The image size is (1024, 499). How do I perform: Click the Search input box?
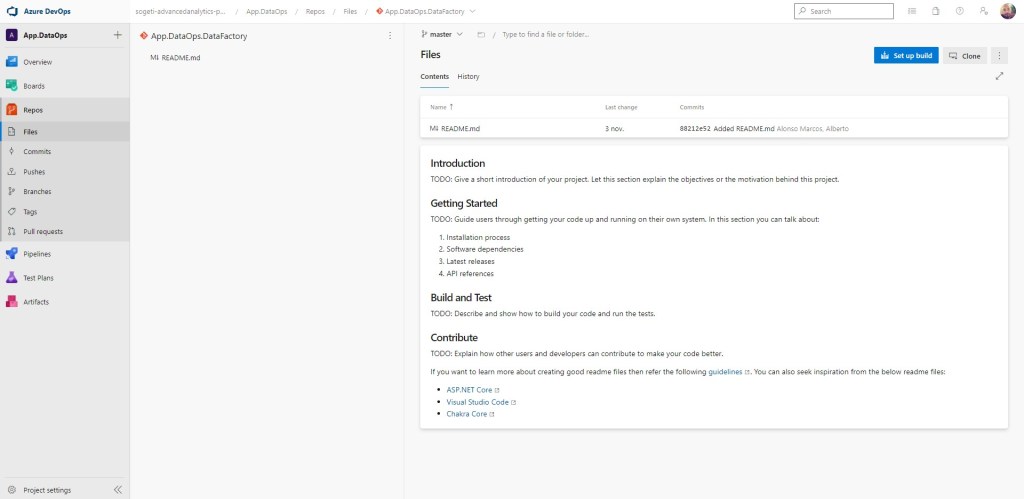[x=846, y=11]
